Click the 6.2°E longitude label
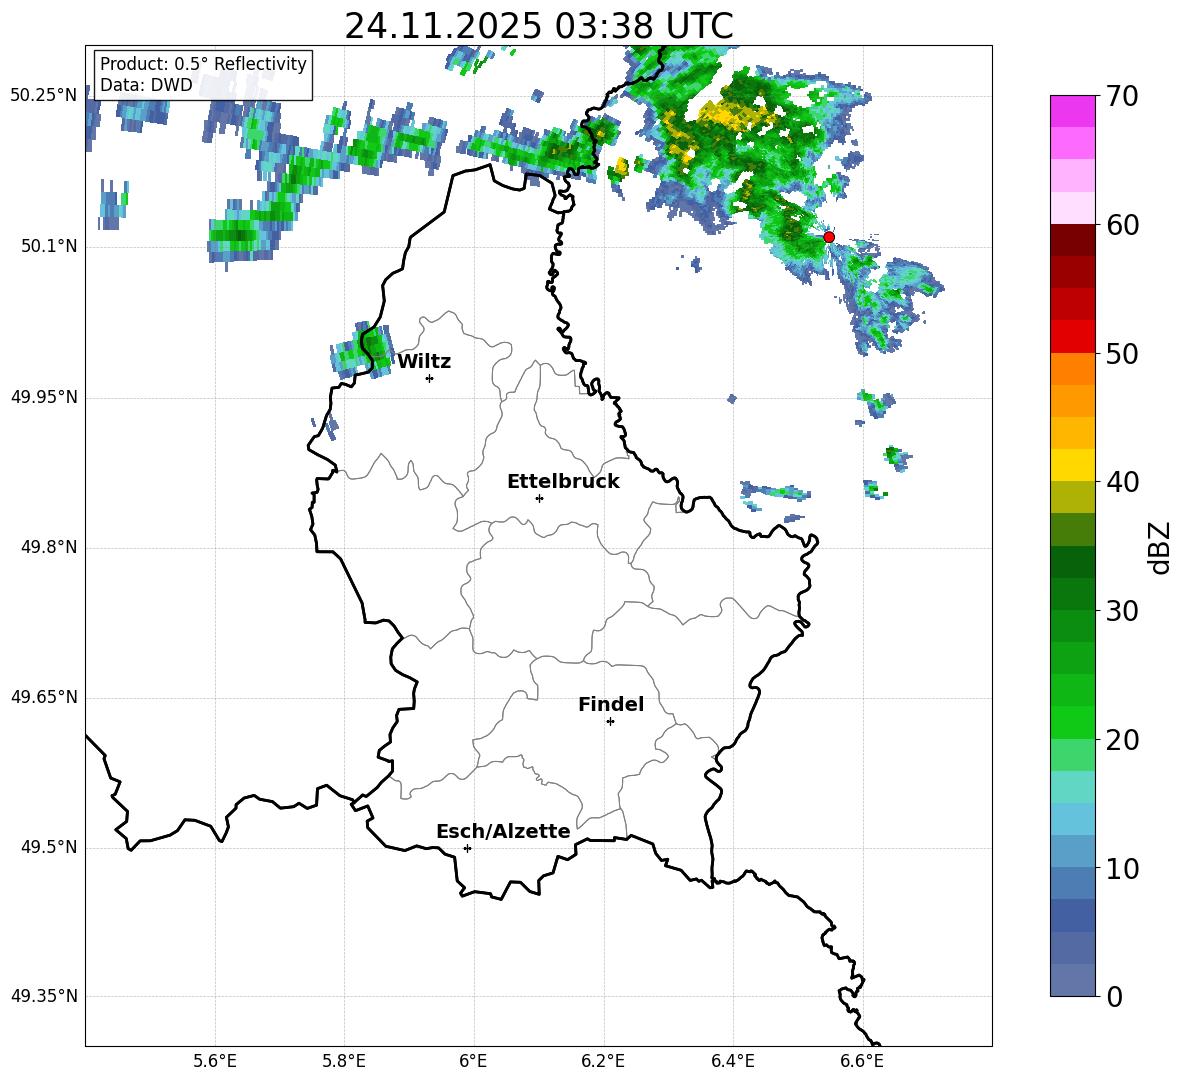 [x=603, y=1061]
